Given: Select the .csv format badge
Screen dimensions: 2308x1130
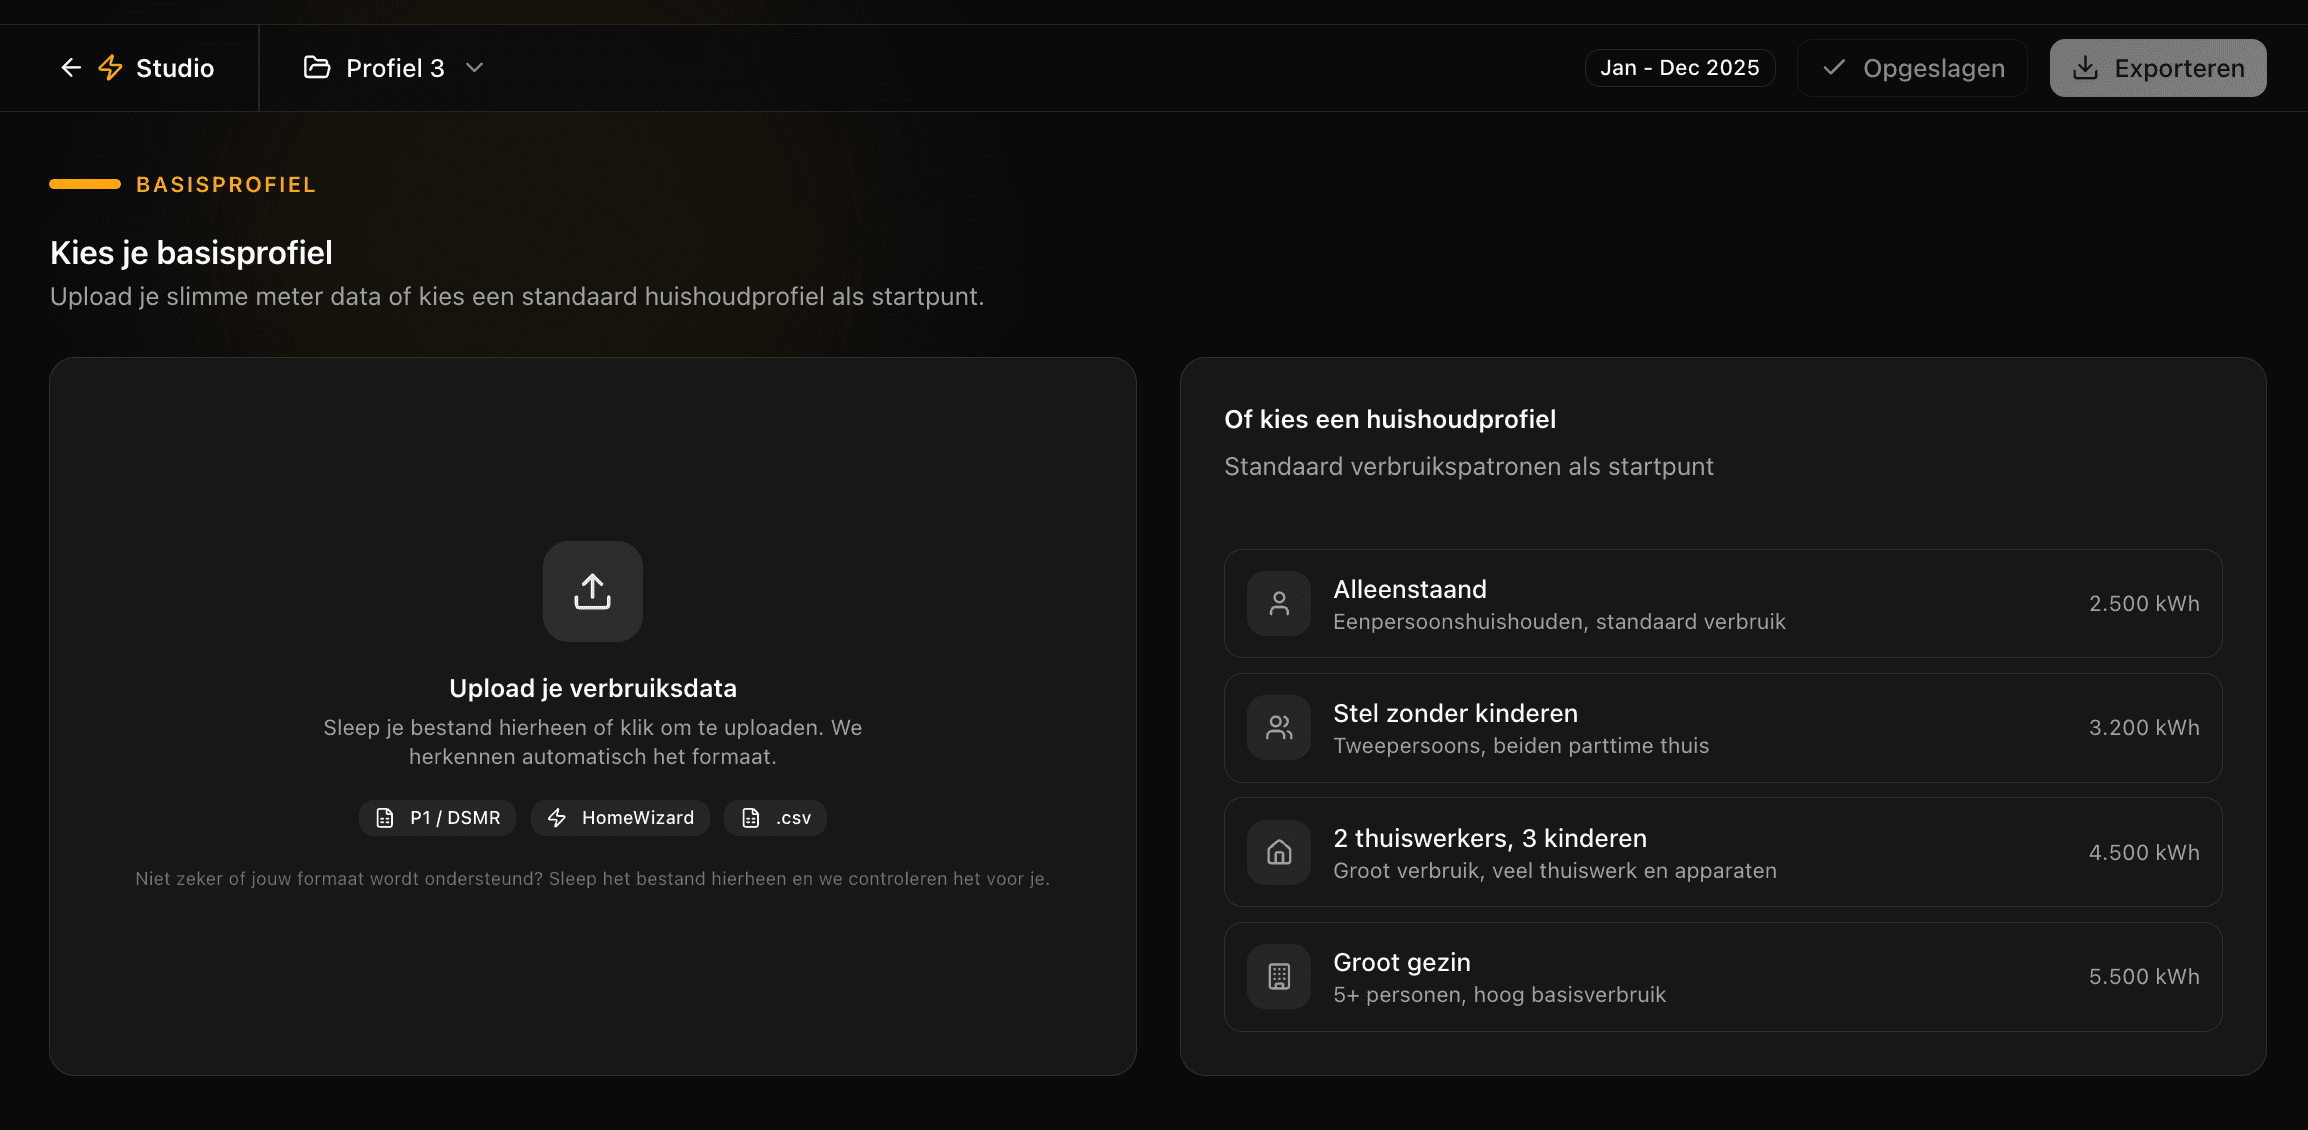Looking at the screenshot, I should click(775, 817).
